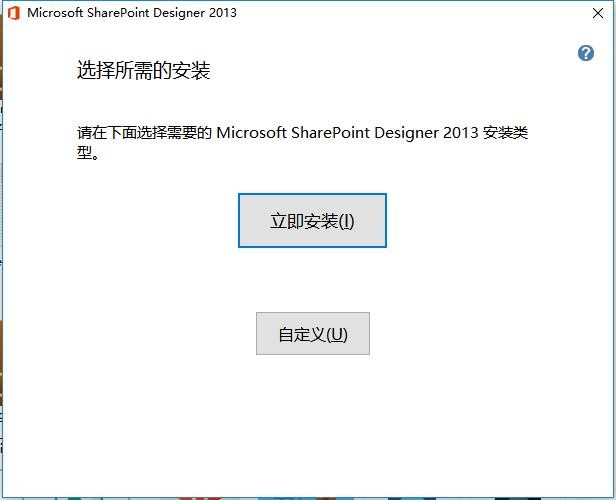Click the Office logo in title bar
The image size is (616, 500).
point(14,13)
